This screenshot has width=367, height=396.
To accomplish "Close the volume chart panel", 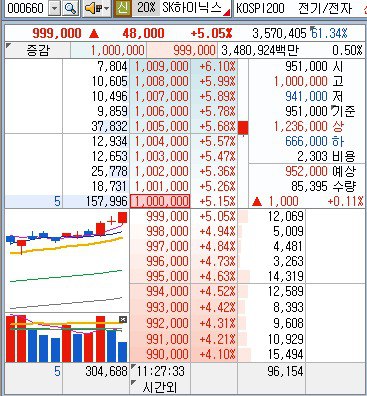I will (x=123, y=319).
